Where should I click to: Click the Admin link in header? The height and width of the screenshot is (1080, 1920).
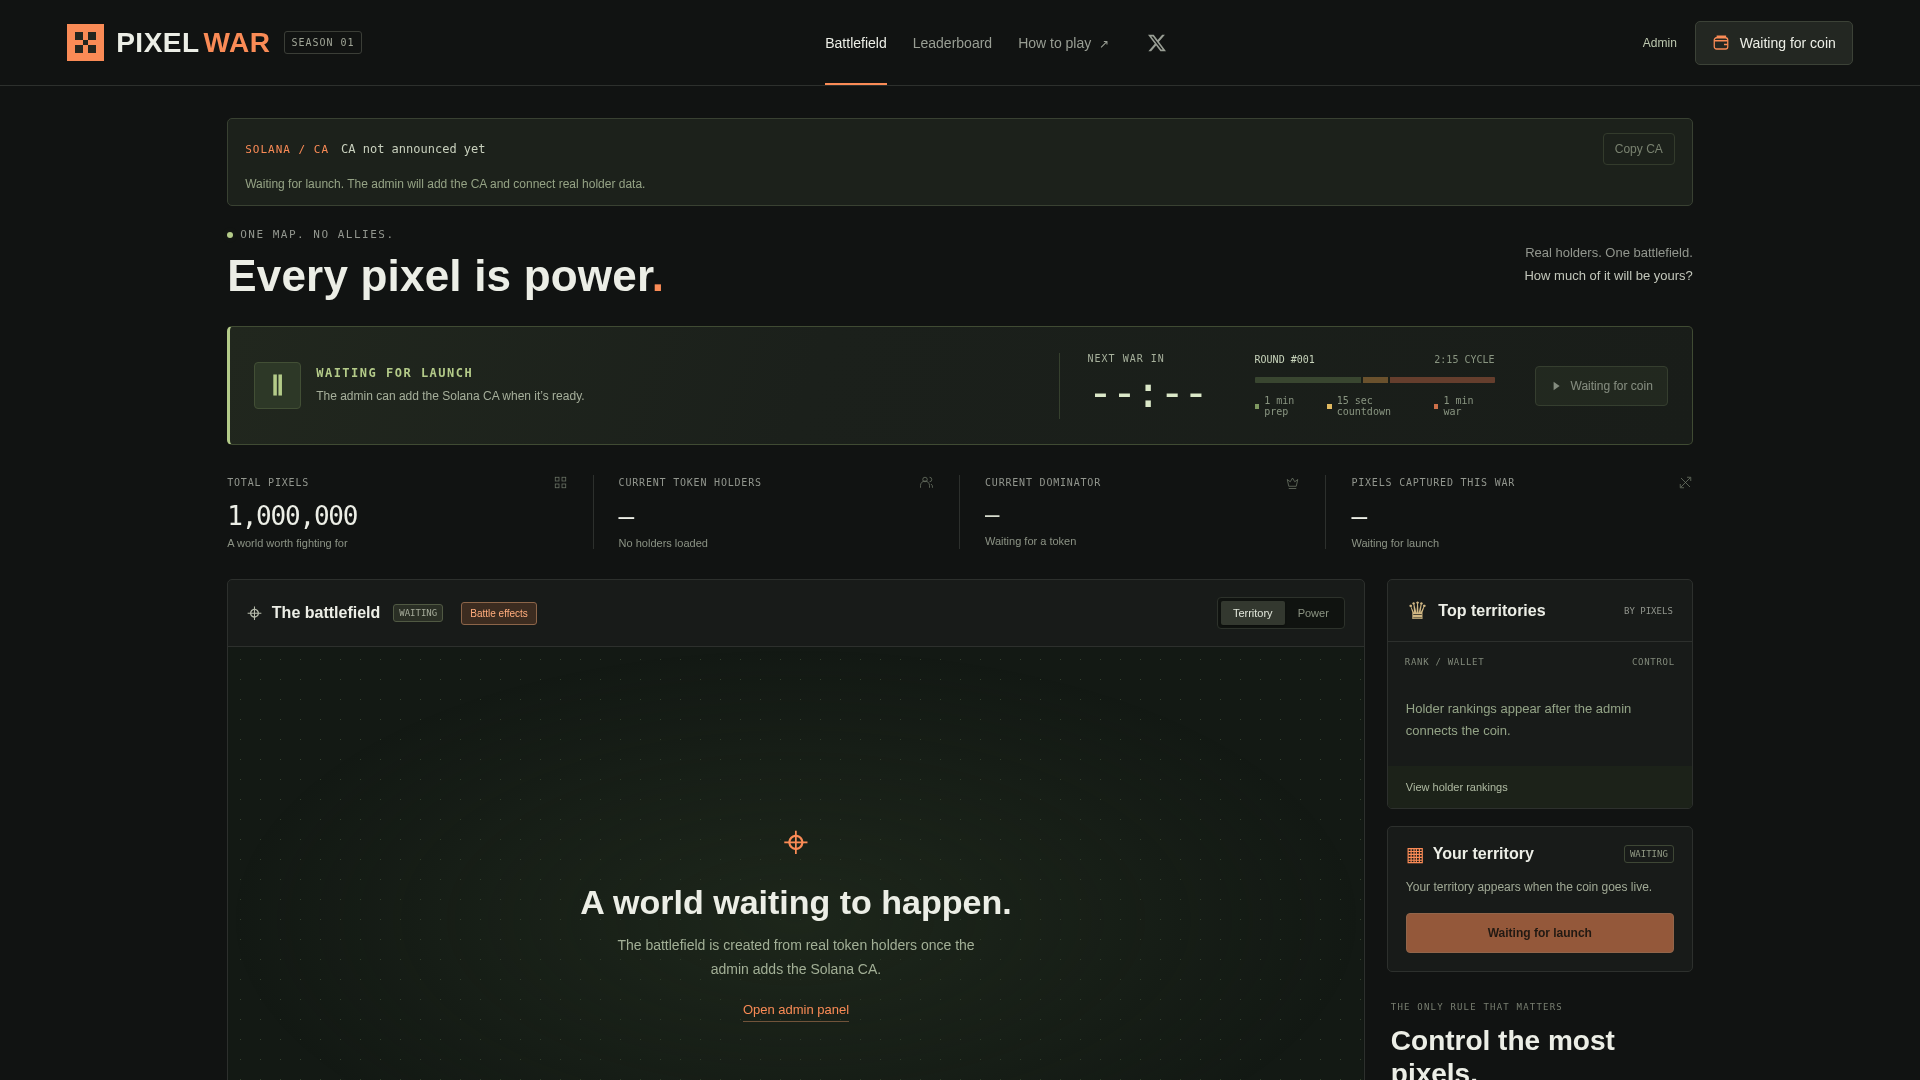tap(1659, 43)
